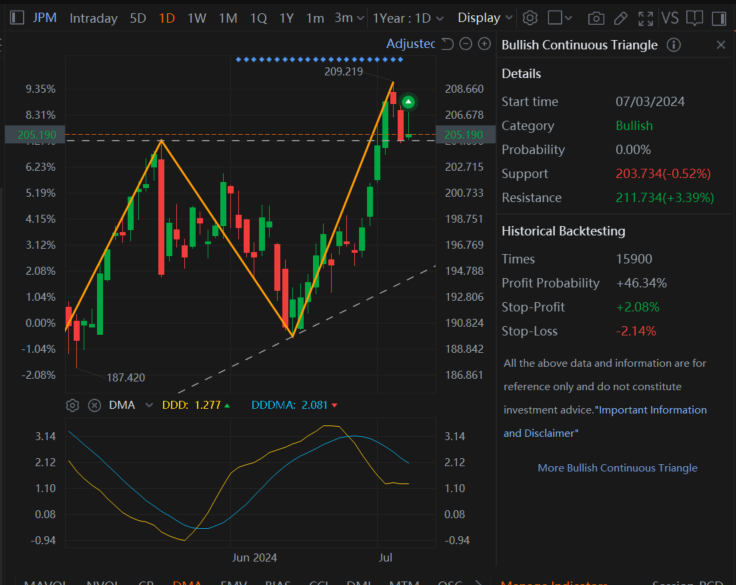Zoom in the chart with plus icon
Image resolution: width=736 pixels, height=585 pixels.
tap(484, 44)
